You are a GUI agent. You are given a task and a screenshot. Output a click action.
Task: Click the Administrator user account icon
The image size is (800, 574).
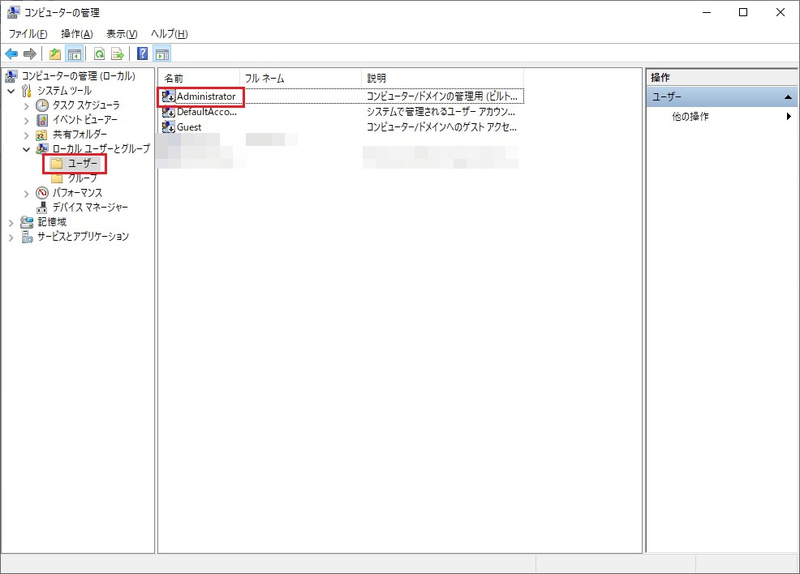pyautogui.click(x=168, y=96)
